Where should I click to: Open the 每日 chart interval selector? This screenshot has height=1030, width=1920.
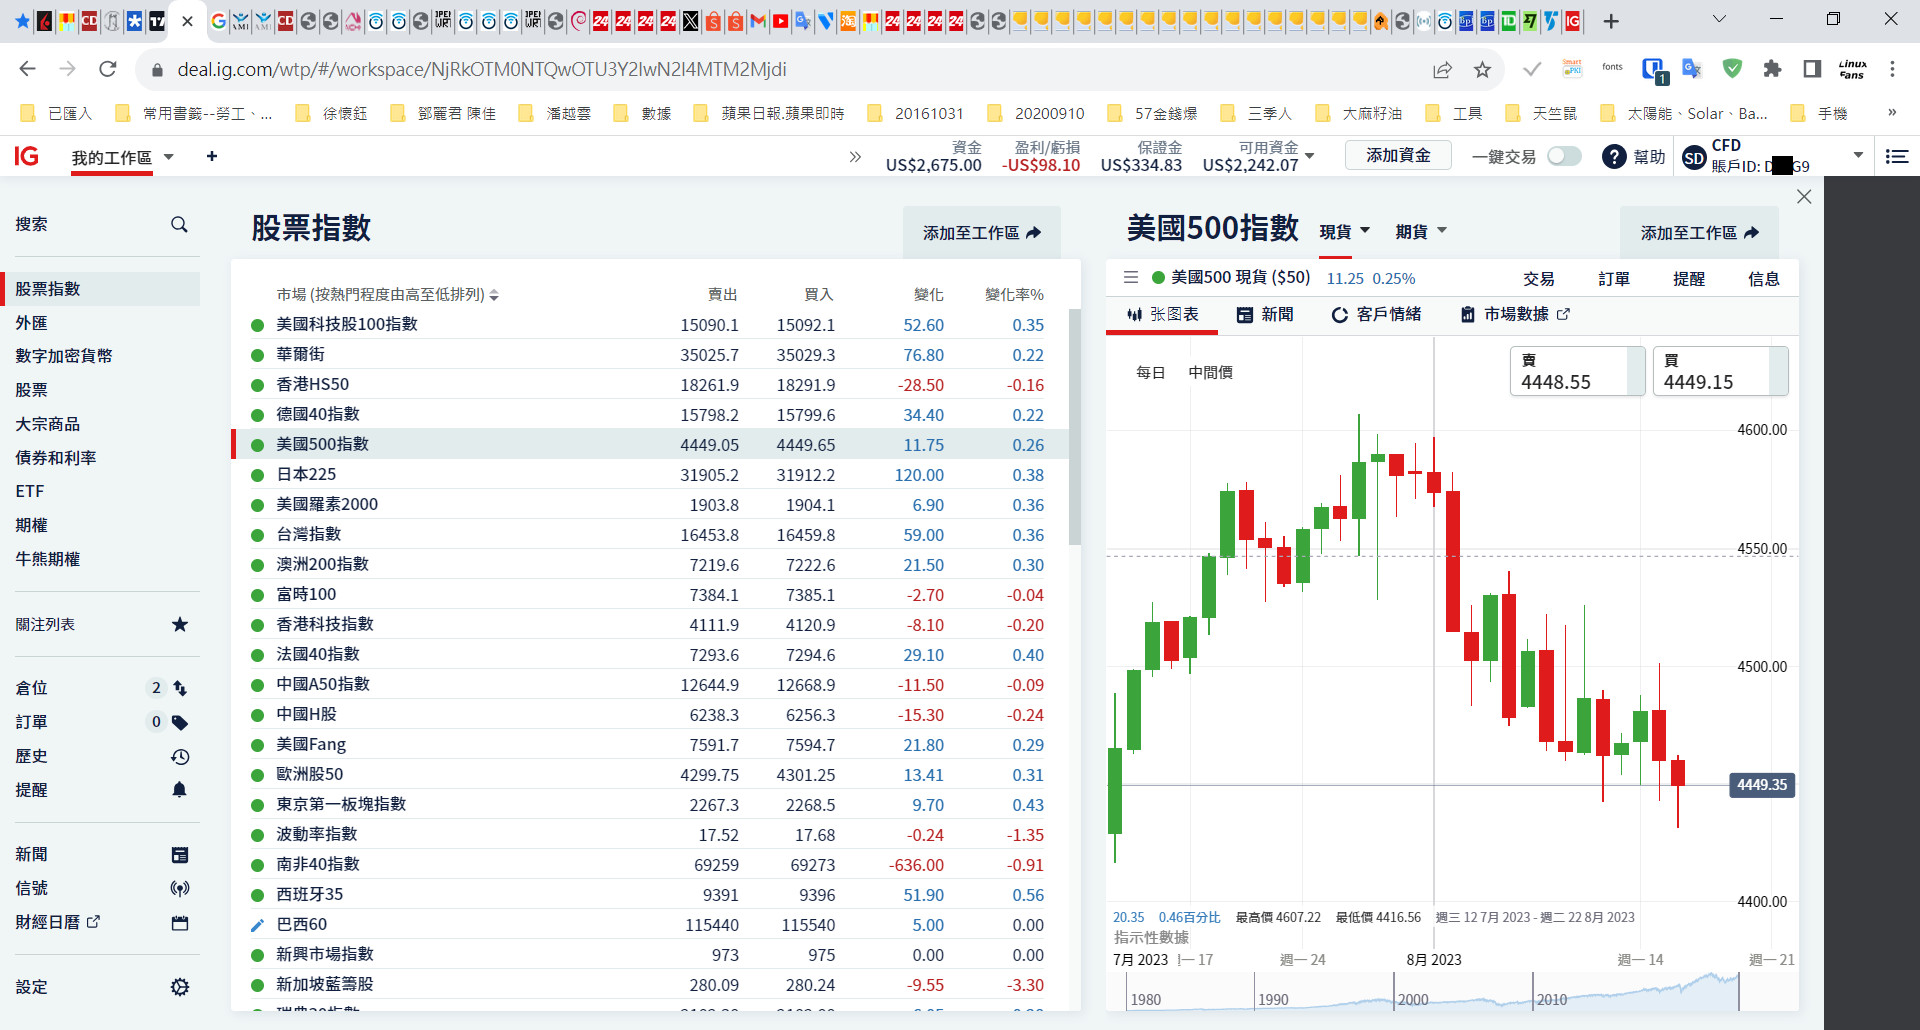1151,373
